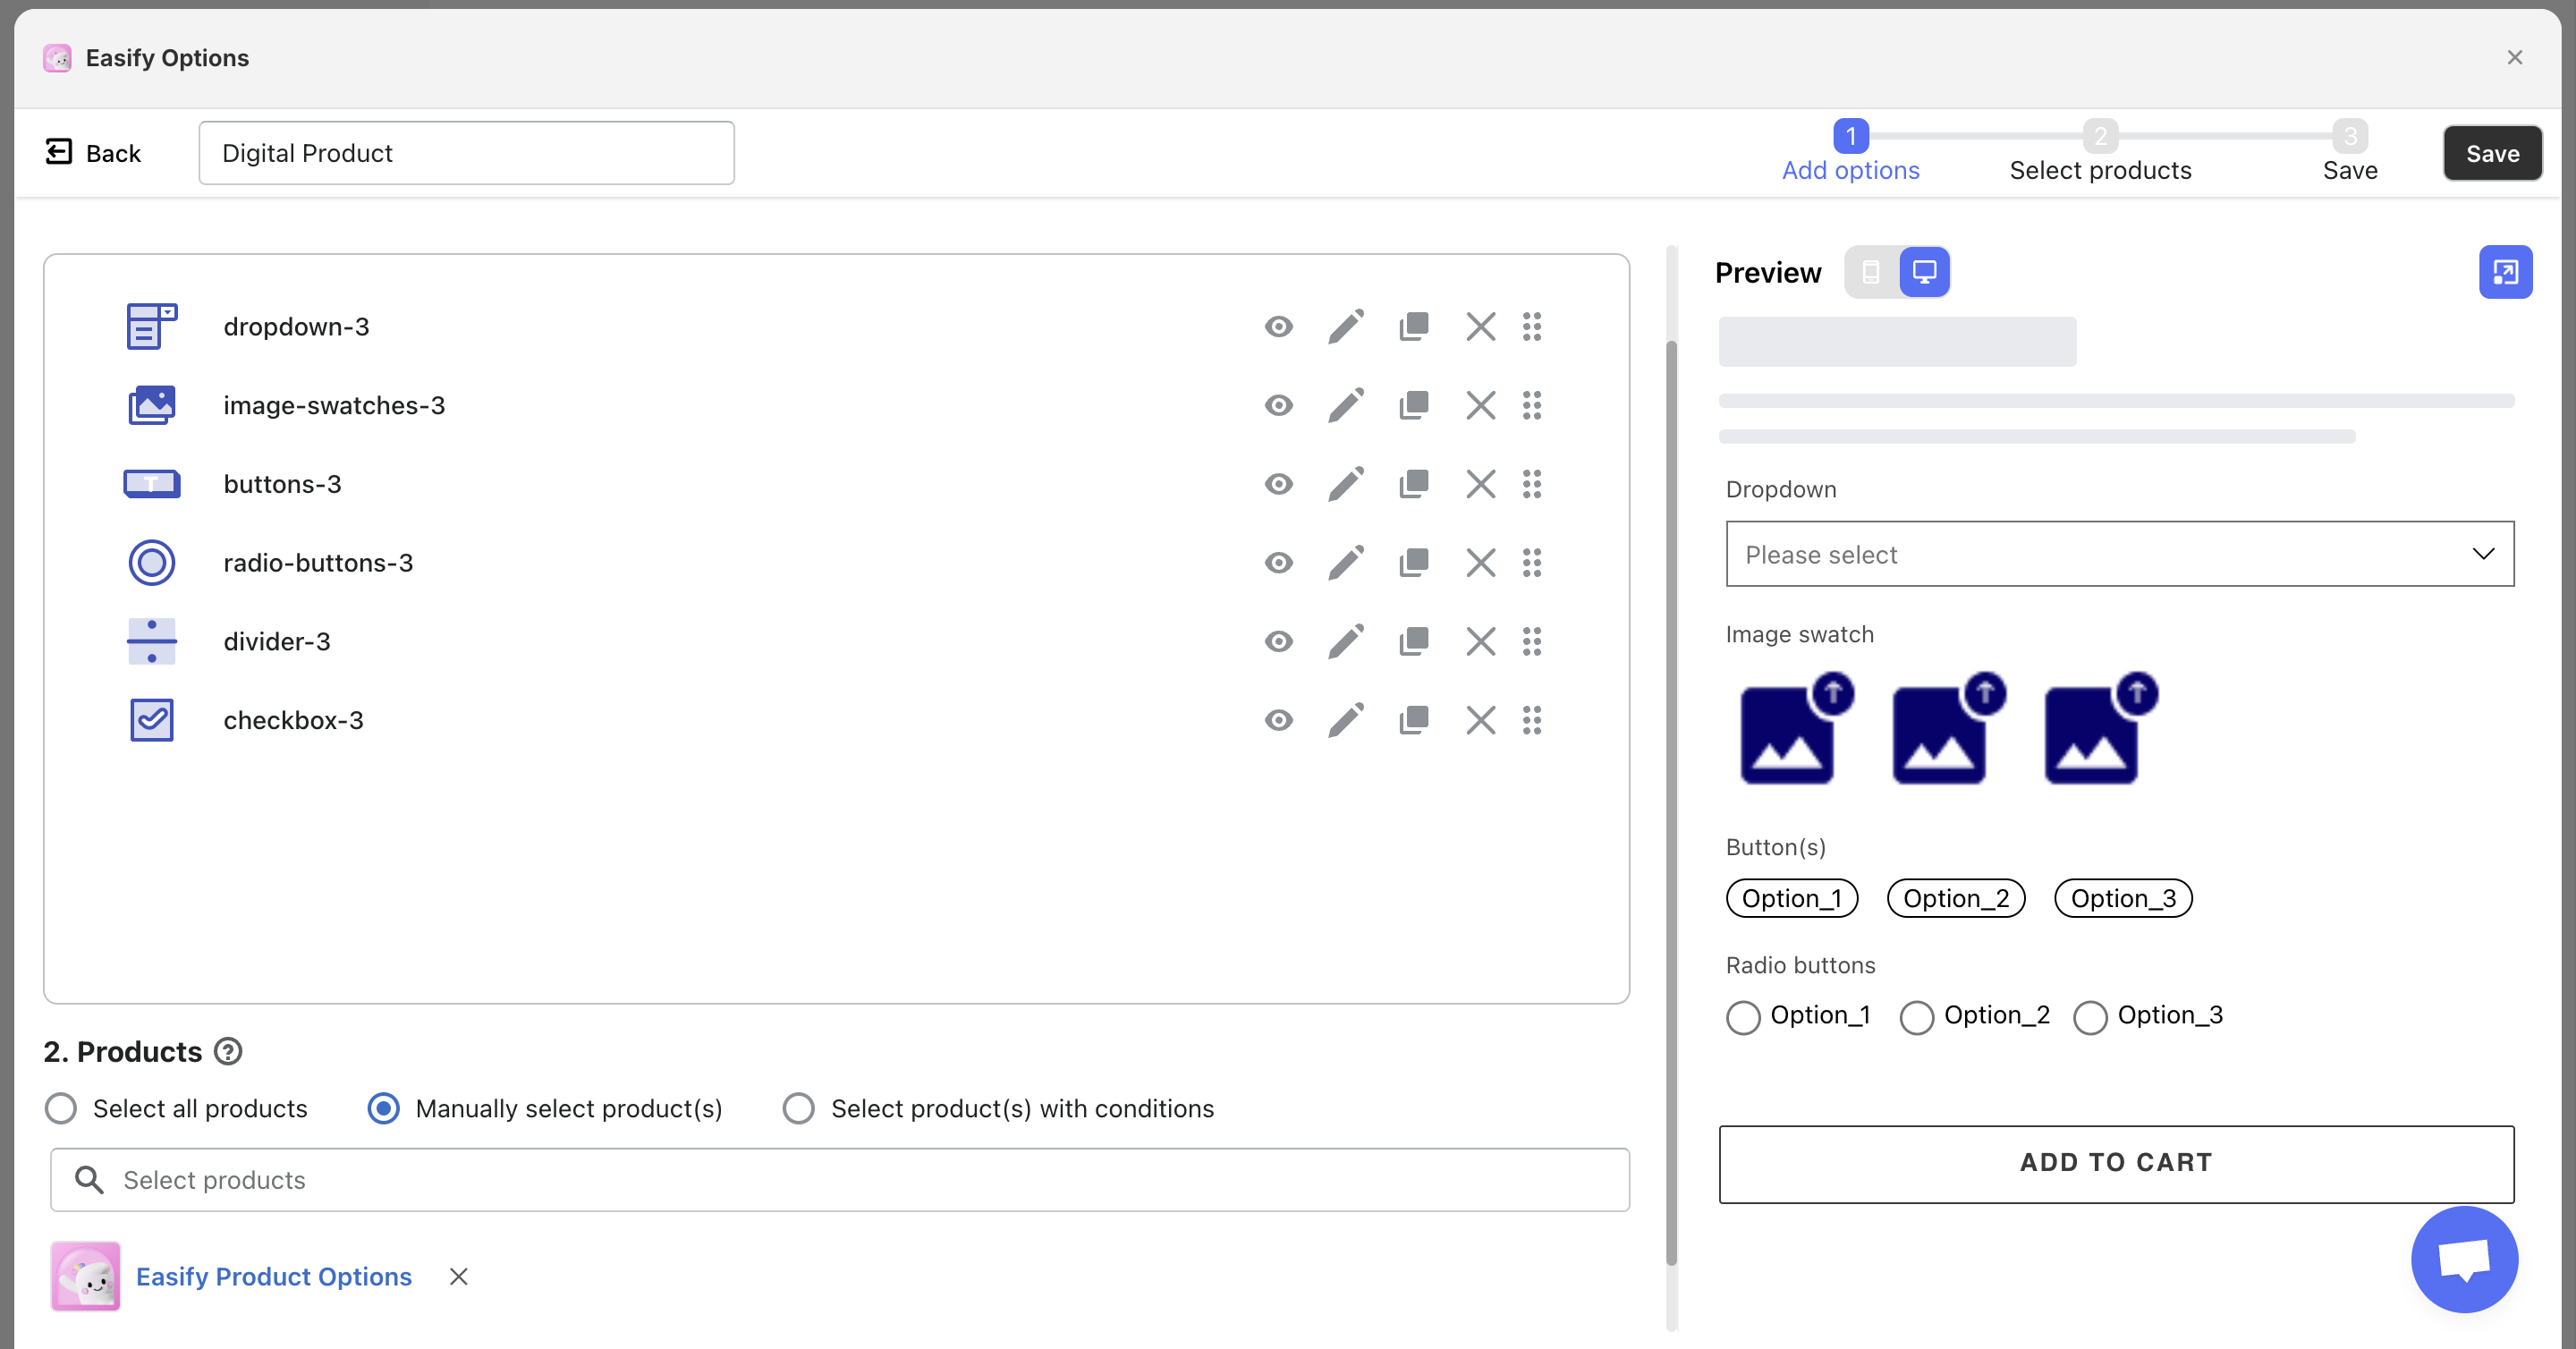Open the chat support bubble

[x=2464, y=1259]
